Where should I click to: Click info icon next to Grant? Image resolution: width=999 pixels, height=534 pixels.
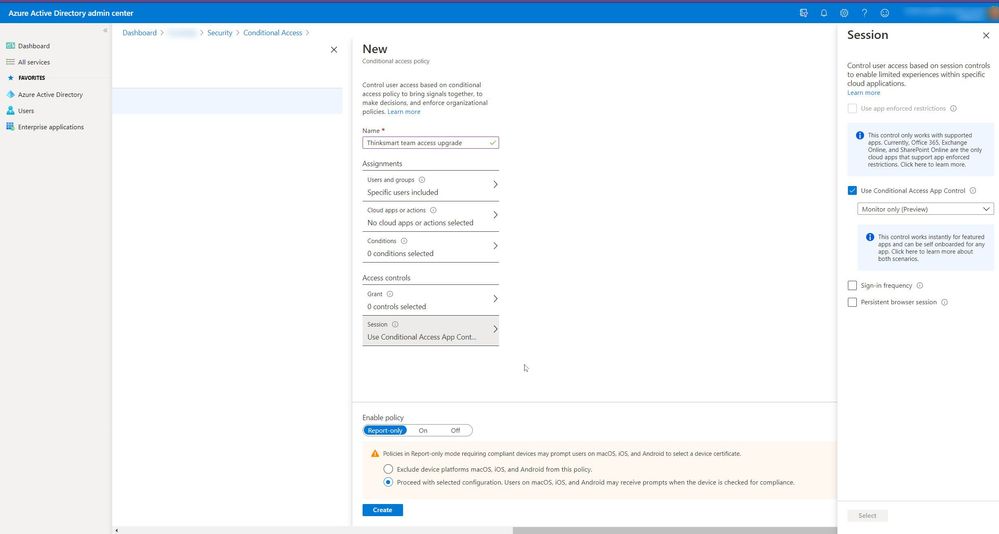pos(390,294)
